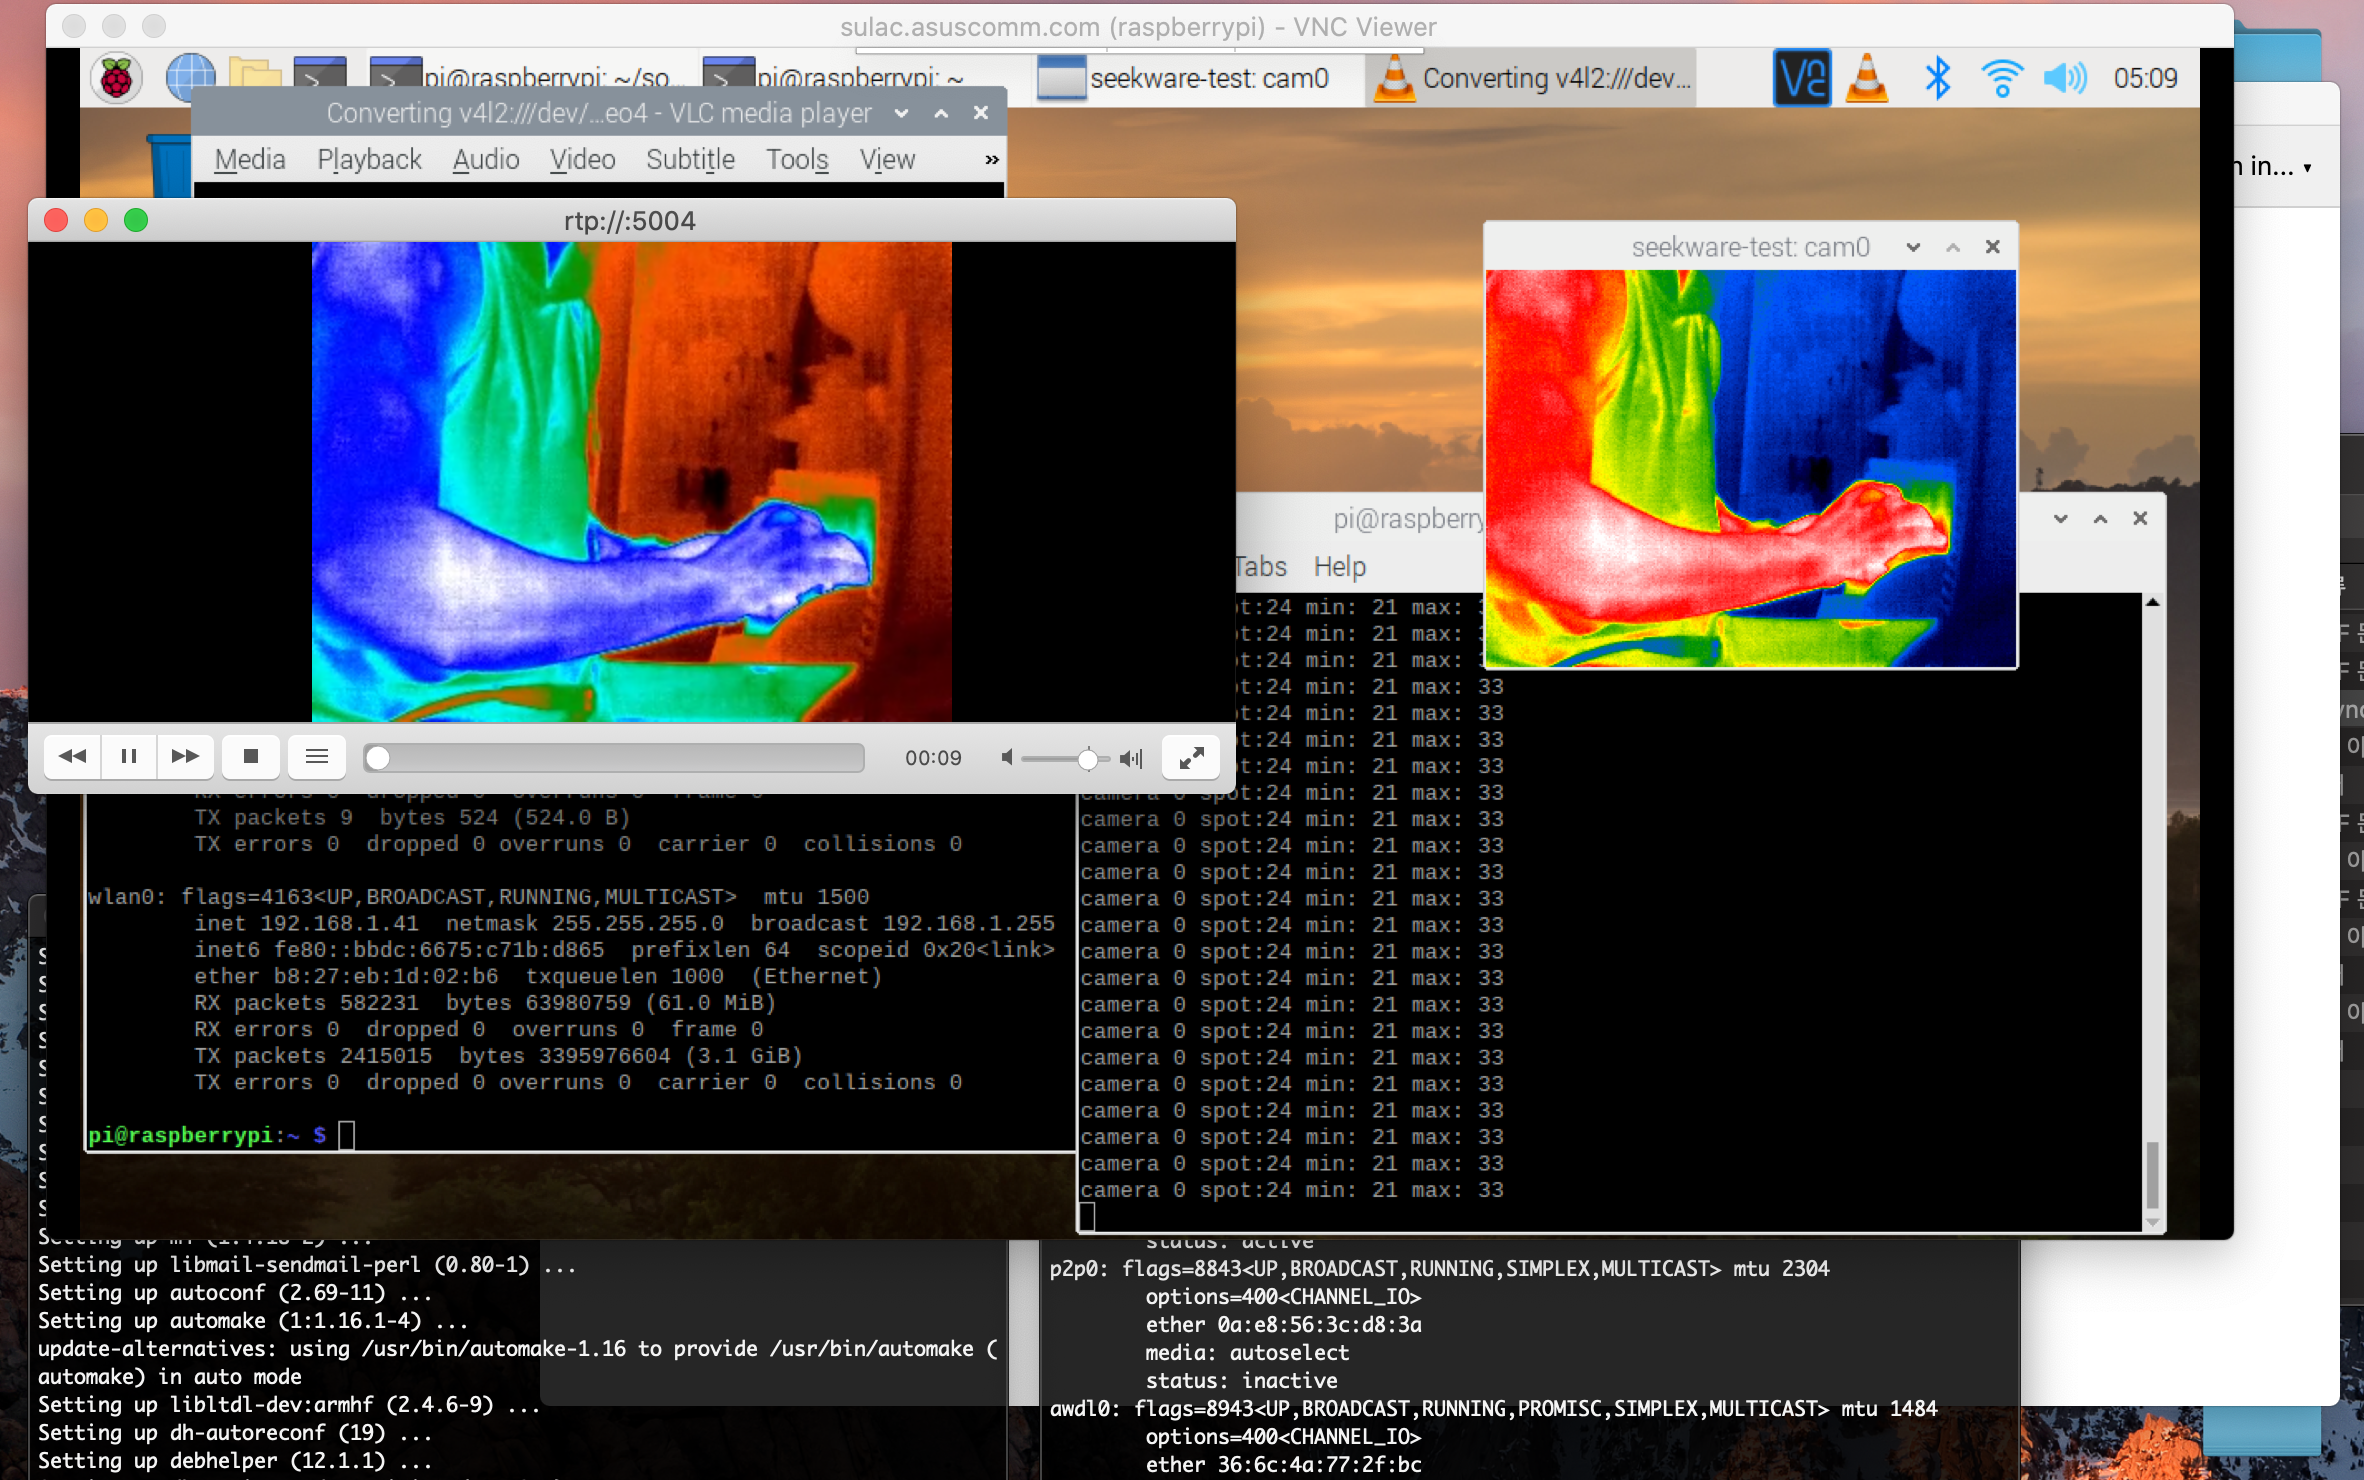Click the 'ether b8:27:eb:1d:02:b6' line
The image size is (2364, 1480).
pyautogui.click(x=538, y=977)
